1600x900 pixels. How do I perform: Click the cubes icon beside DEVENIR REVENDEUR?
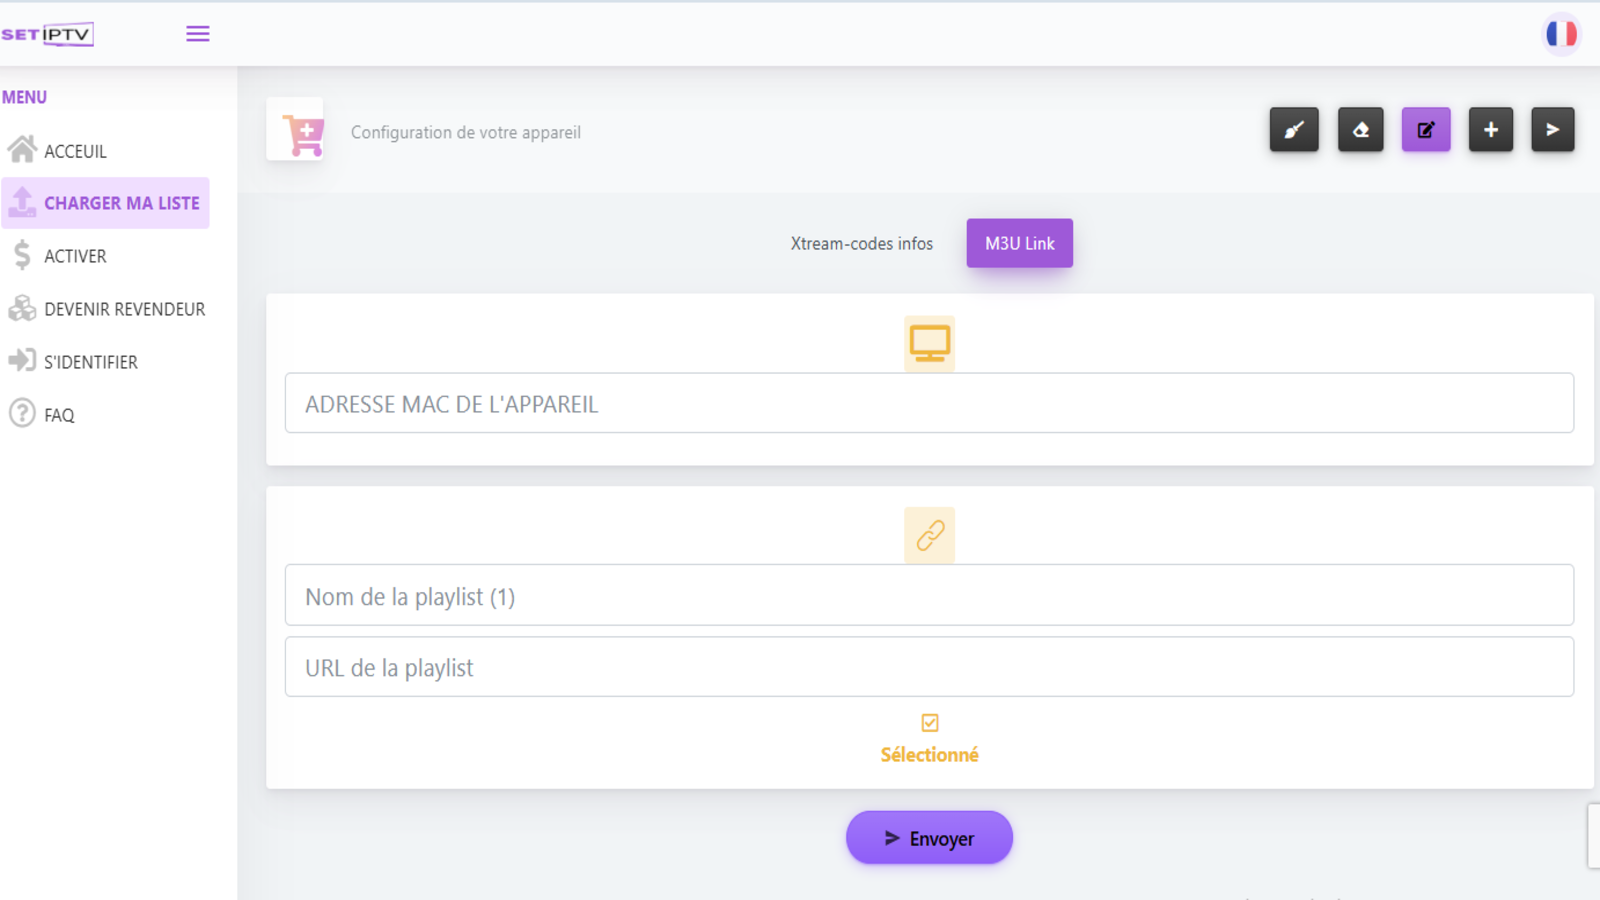coord(22,308)
